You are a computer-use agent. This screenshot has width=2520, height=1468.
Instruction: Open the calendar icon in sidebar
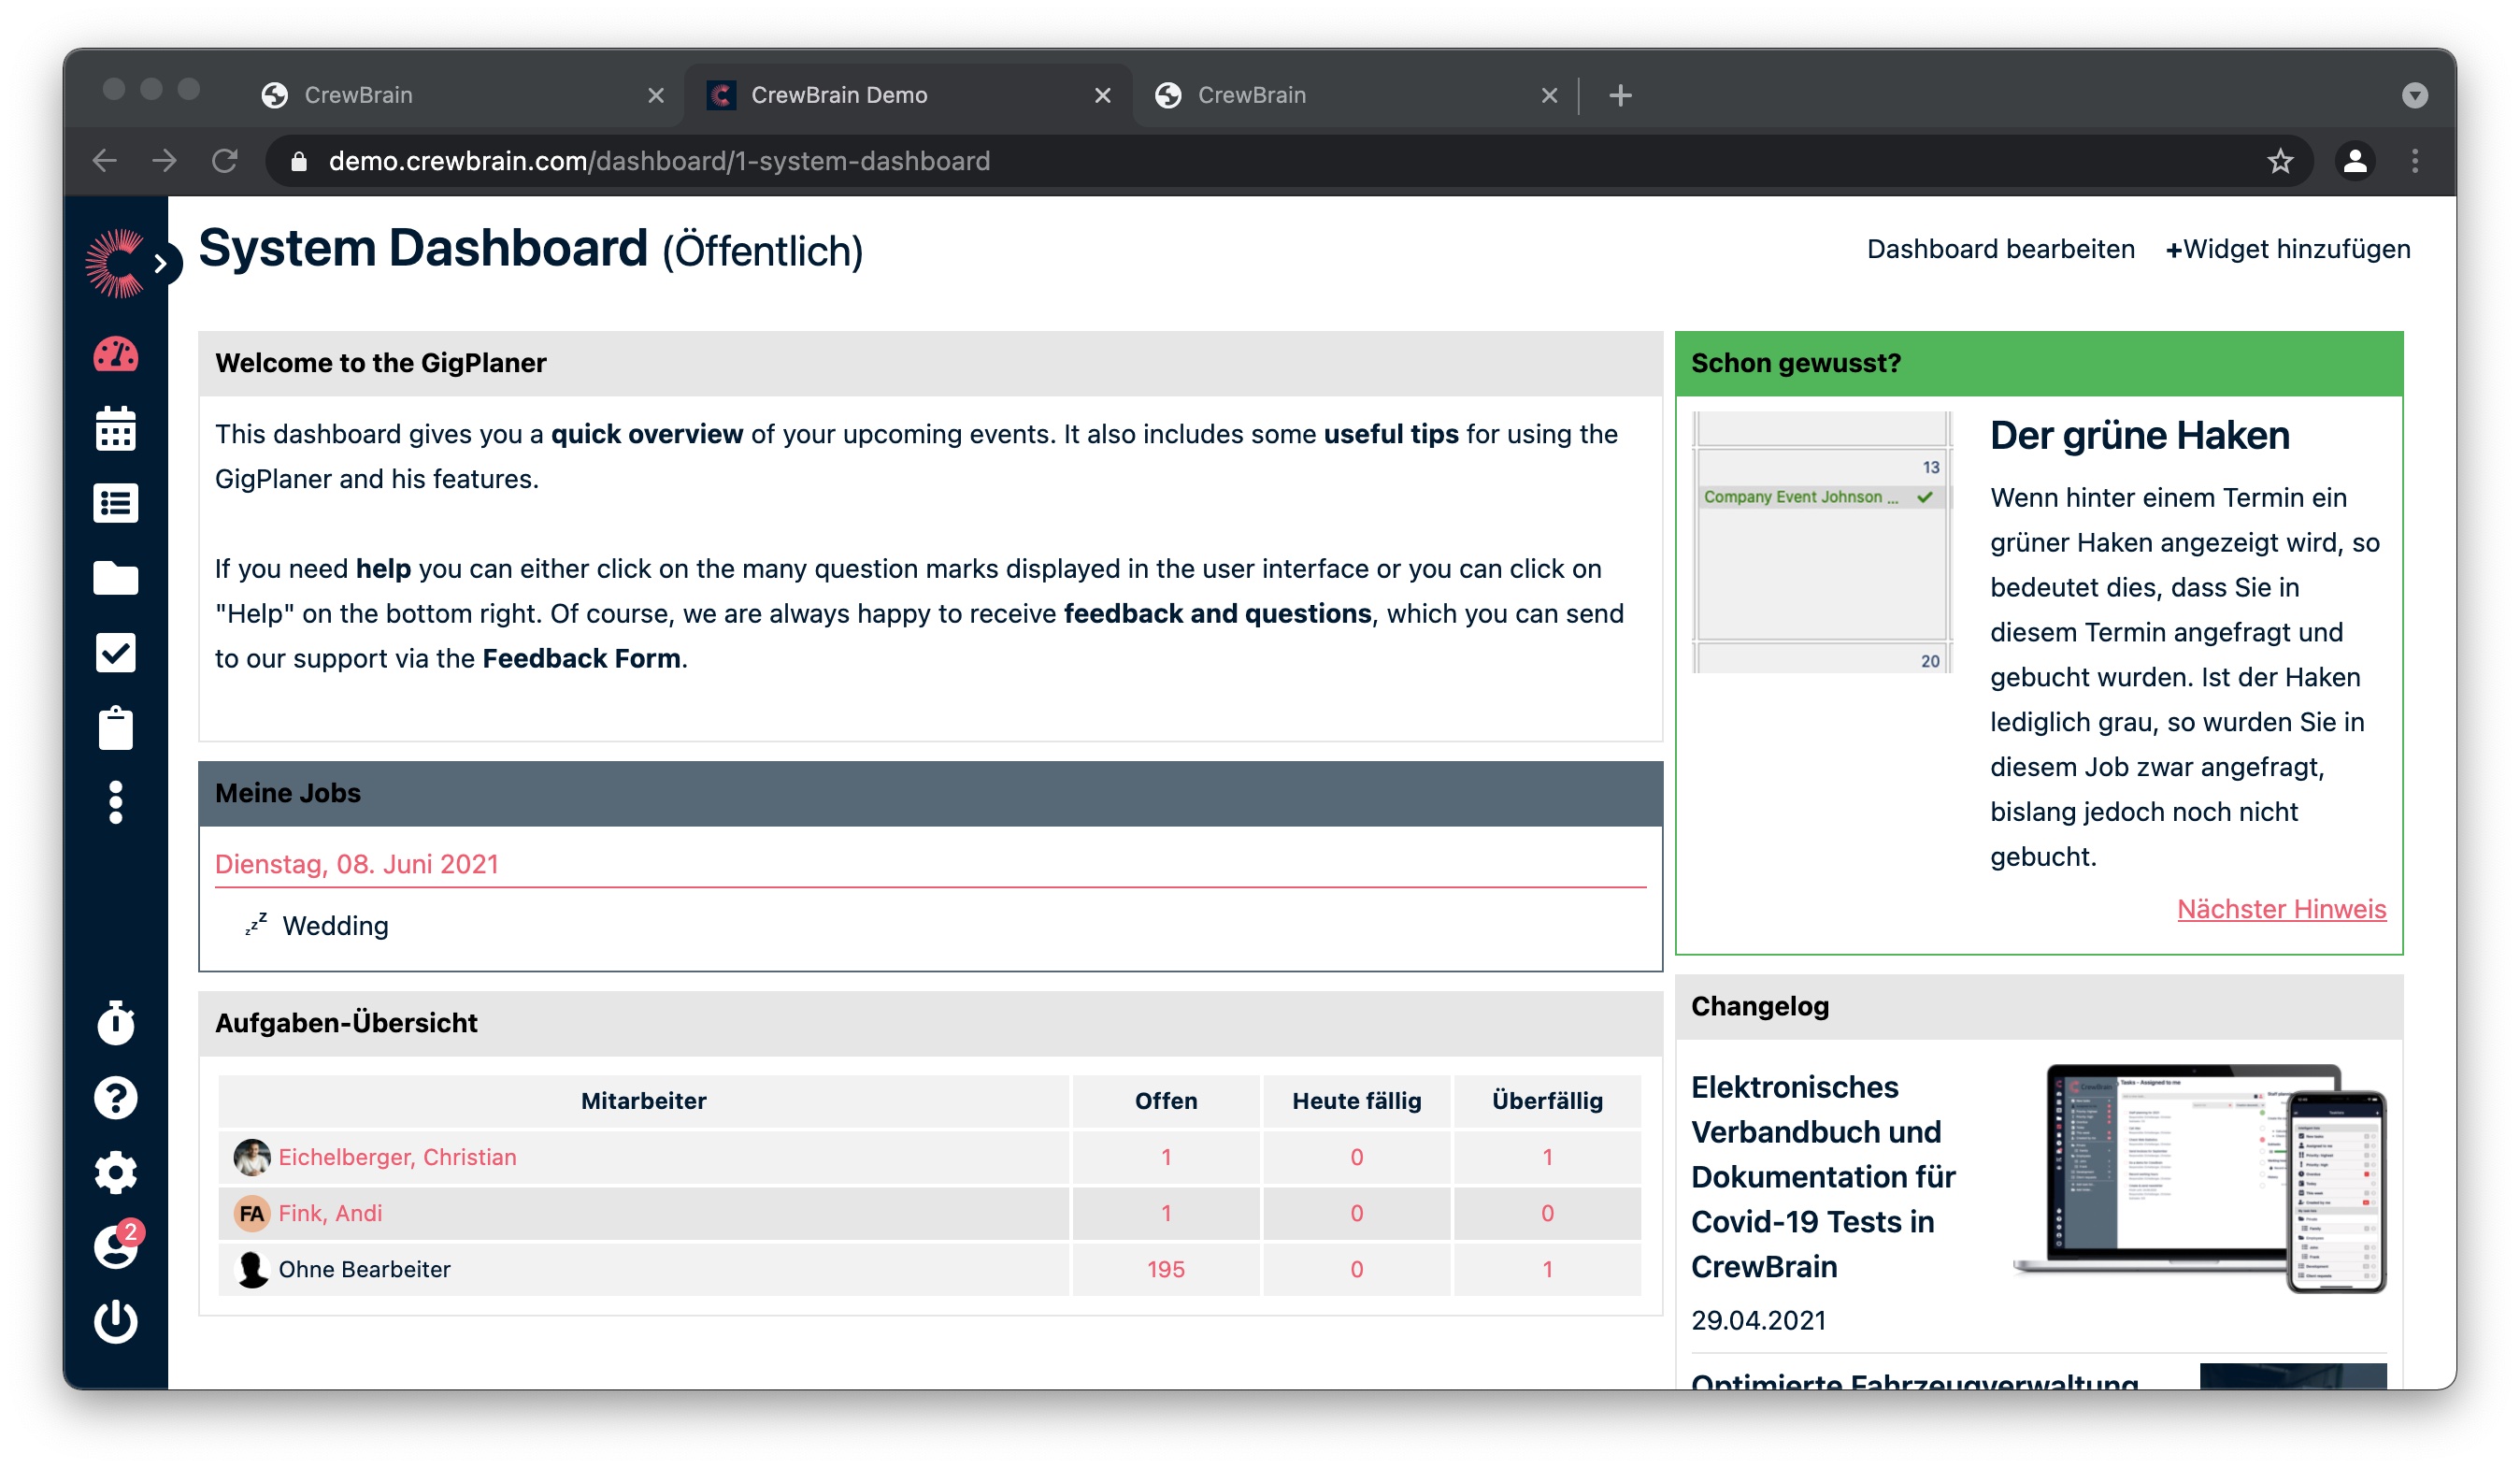(x=116, y=429)
